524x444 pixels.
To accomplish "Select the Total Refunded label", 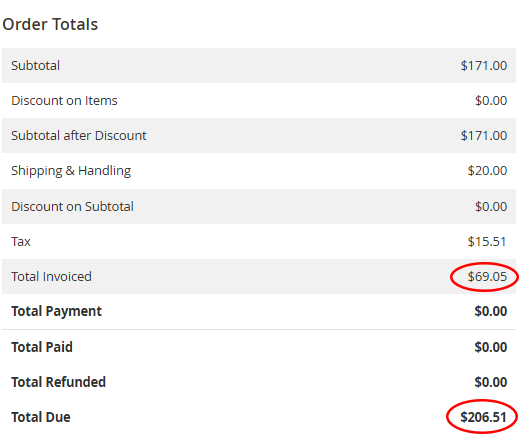I will click(58, 382).
